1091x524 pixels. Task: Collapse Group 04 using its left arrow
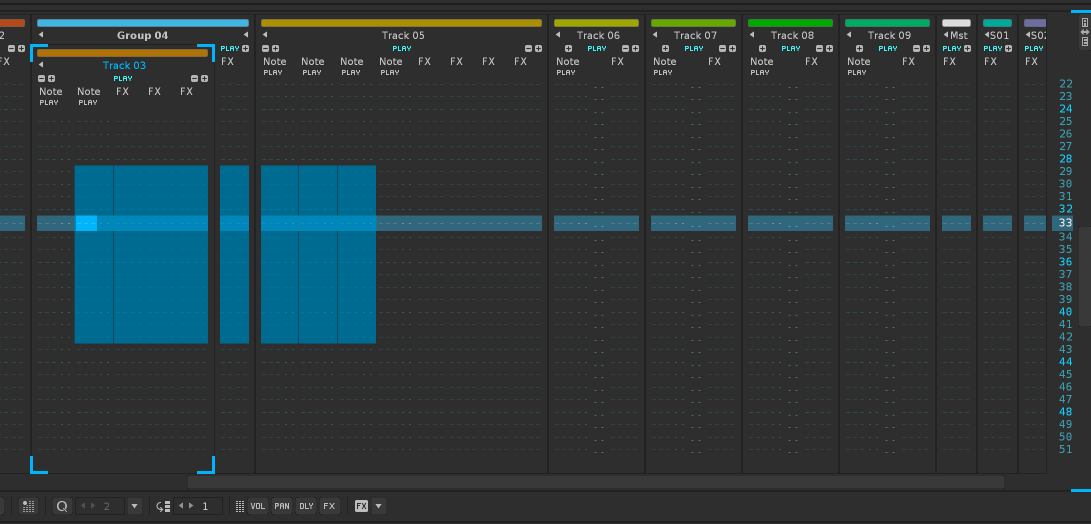click(x=41, y=36)
